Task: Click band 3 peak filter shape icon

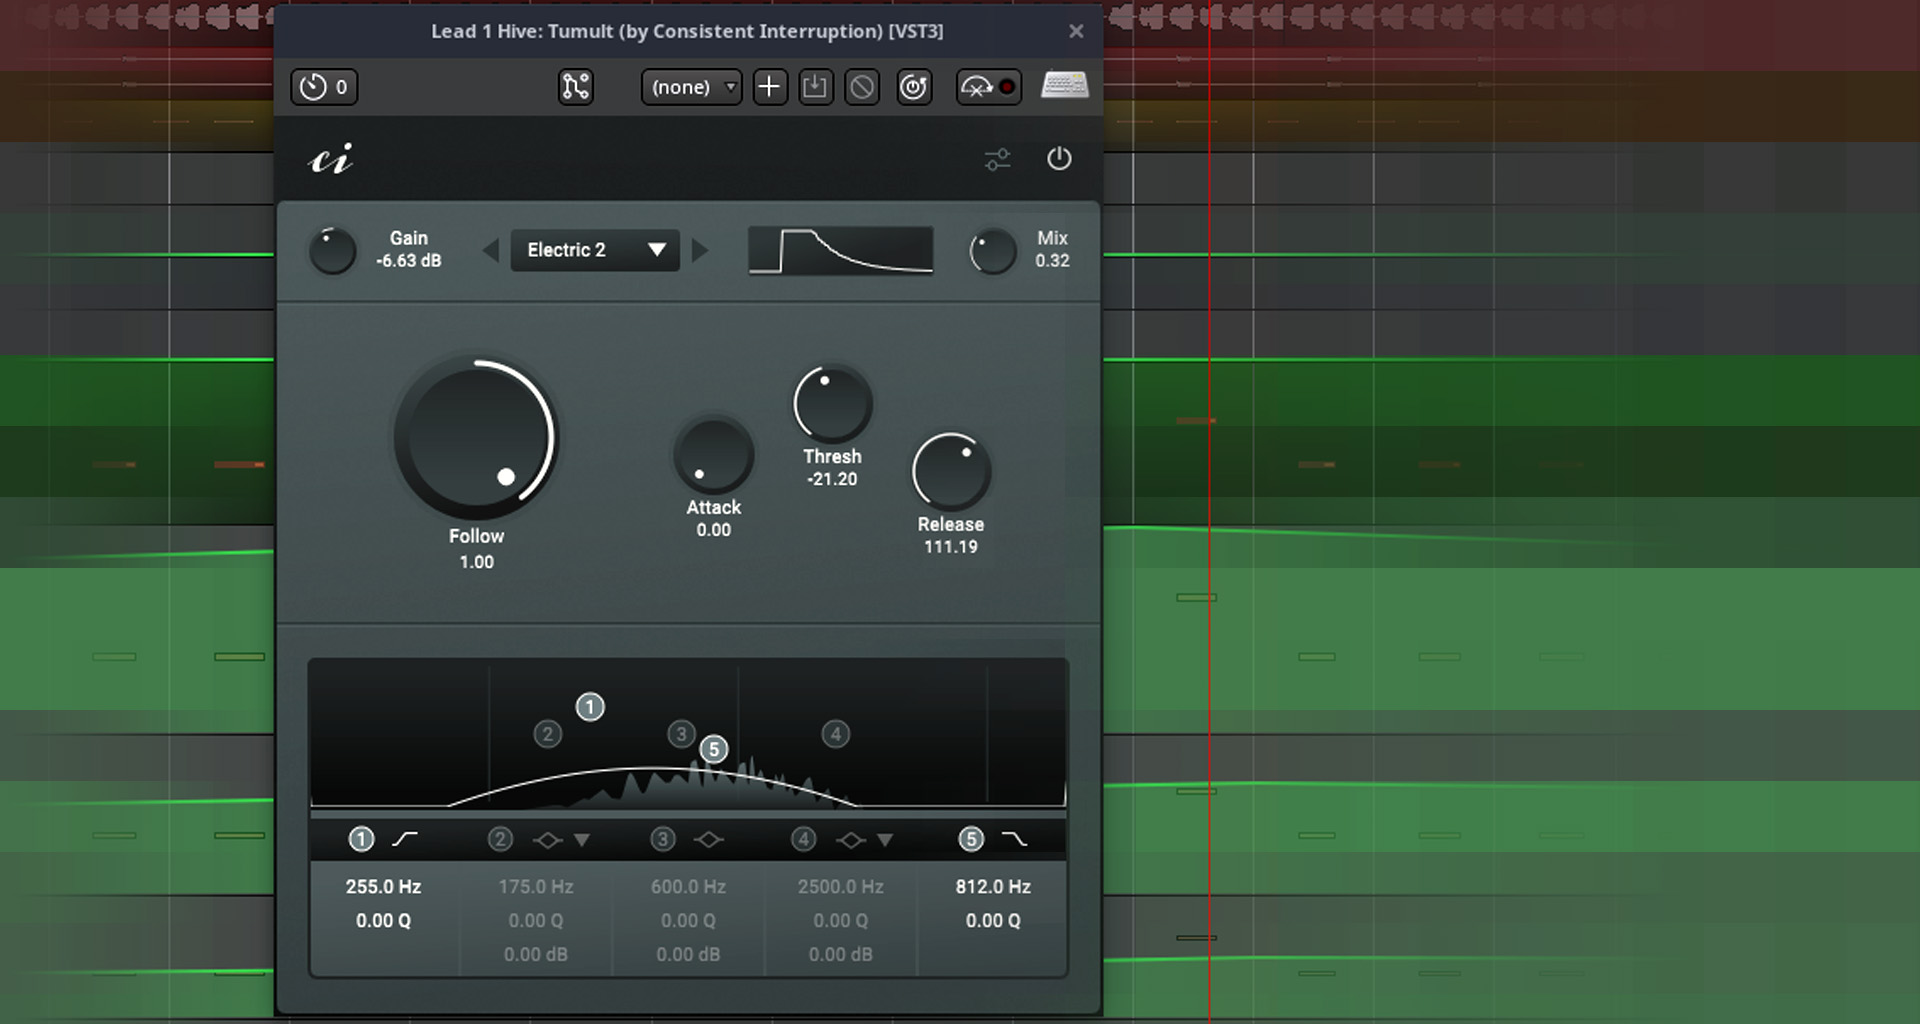Action: [x=709, y=840]
